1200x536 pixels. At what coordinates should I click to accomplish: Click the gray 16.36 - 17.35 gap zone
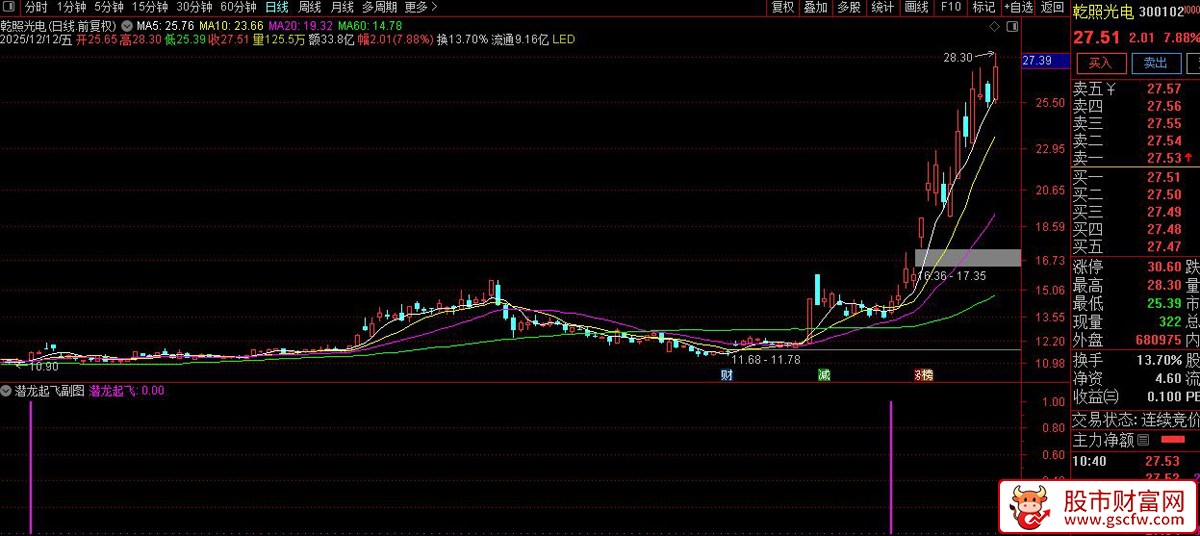(968, 257)
